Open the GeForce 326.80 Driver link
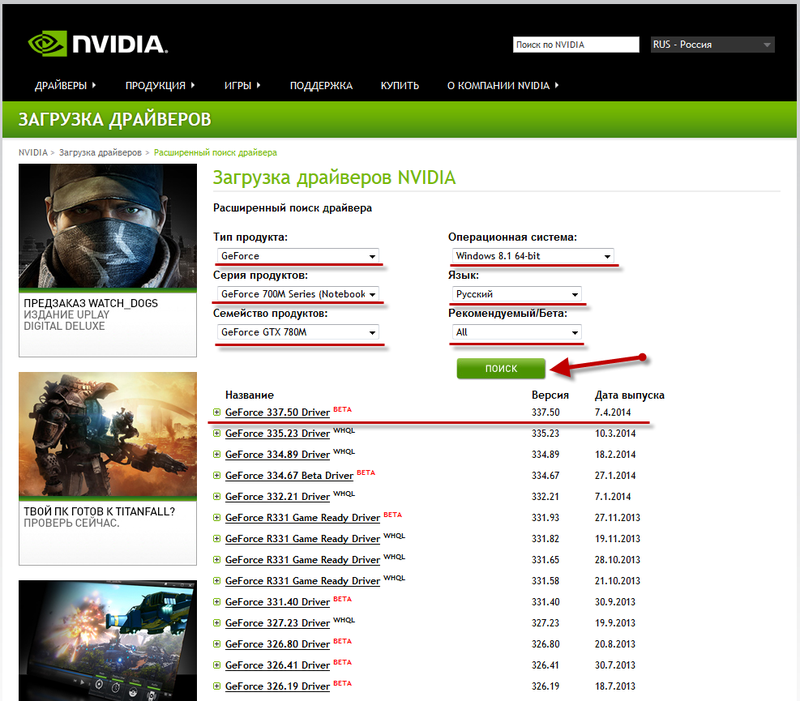 pos(277,644)
